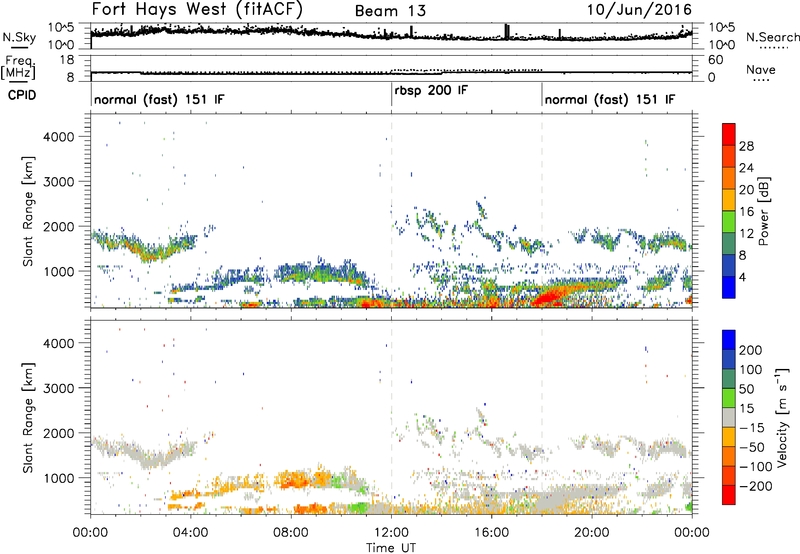Click the 'Power [dB]' colorbar title
Image resolution: width=800 pixels, height=554 pixels.
(x=763, y=211)
